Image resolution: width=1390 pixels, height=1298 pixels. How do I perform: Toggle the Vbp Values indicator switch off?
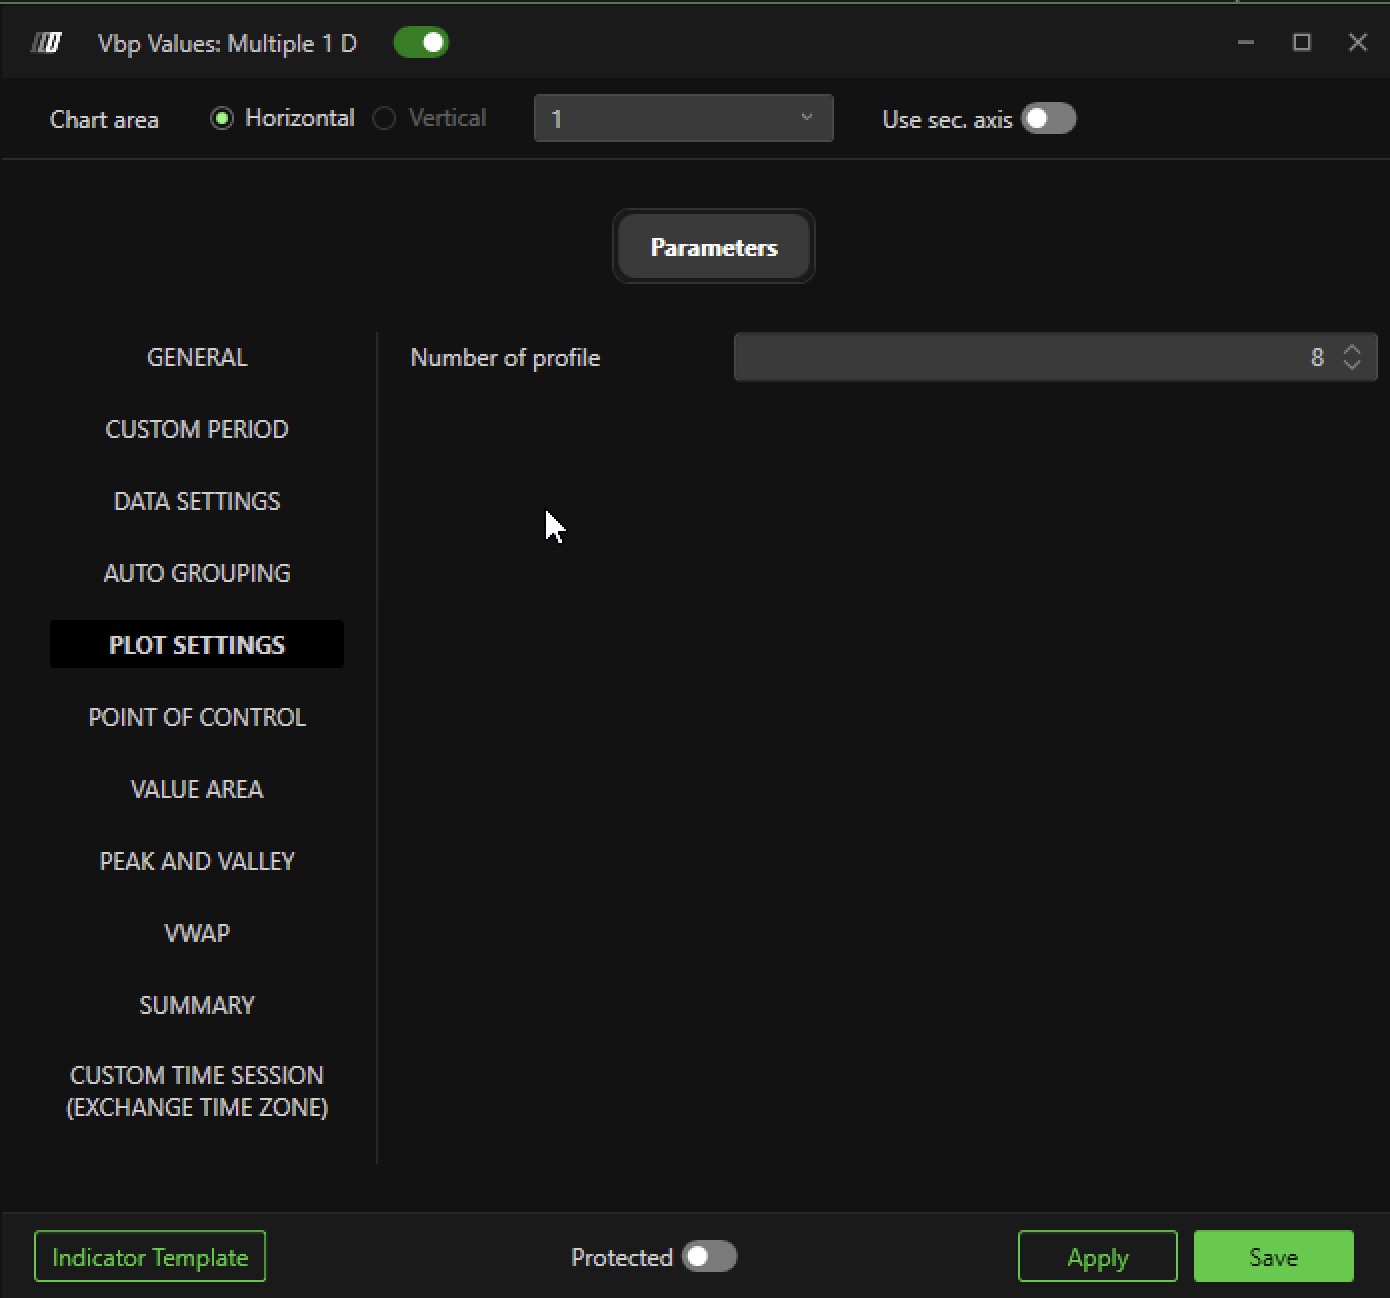(x=421, y=43)
